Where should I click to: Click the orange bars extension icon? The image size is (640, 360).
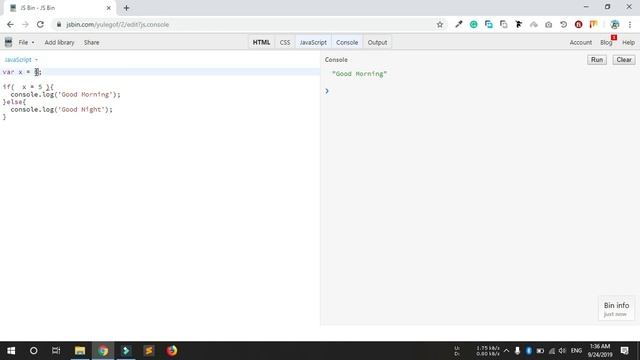point(593,24)
